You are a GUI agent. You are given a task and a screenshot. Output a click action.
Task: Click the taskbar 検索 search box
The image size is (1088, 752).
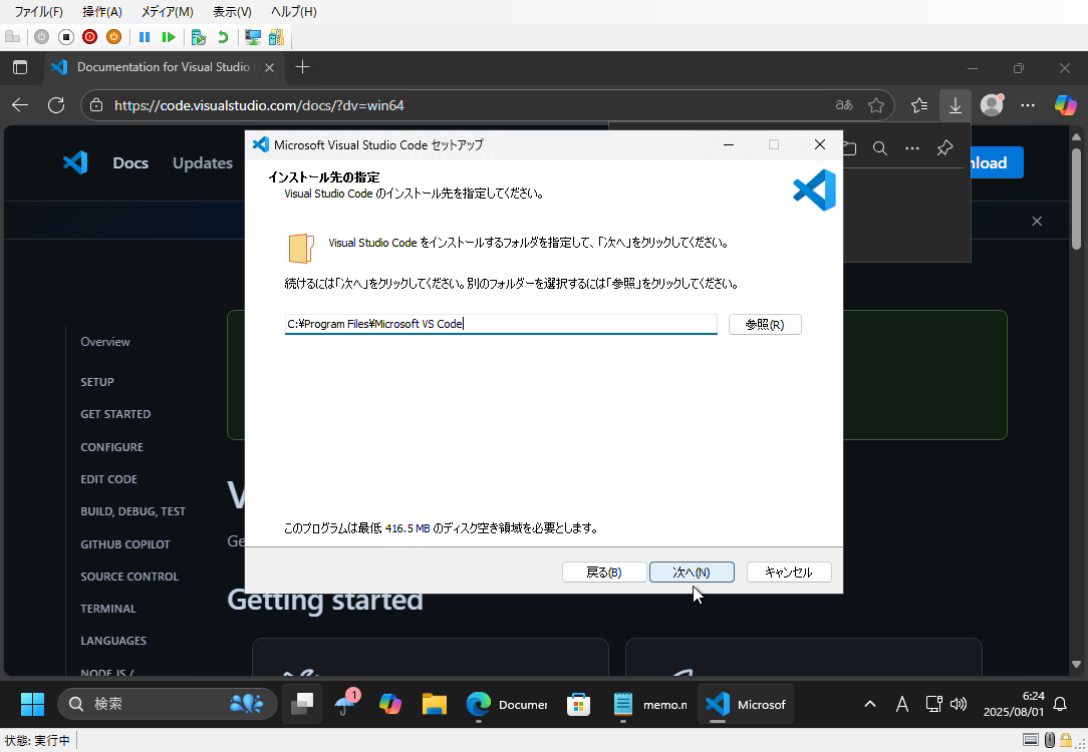[167, 704]
